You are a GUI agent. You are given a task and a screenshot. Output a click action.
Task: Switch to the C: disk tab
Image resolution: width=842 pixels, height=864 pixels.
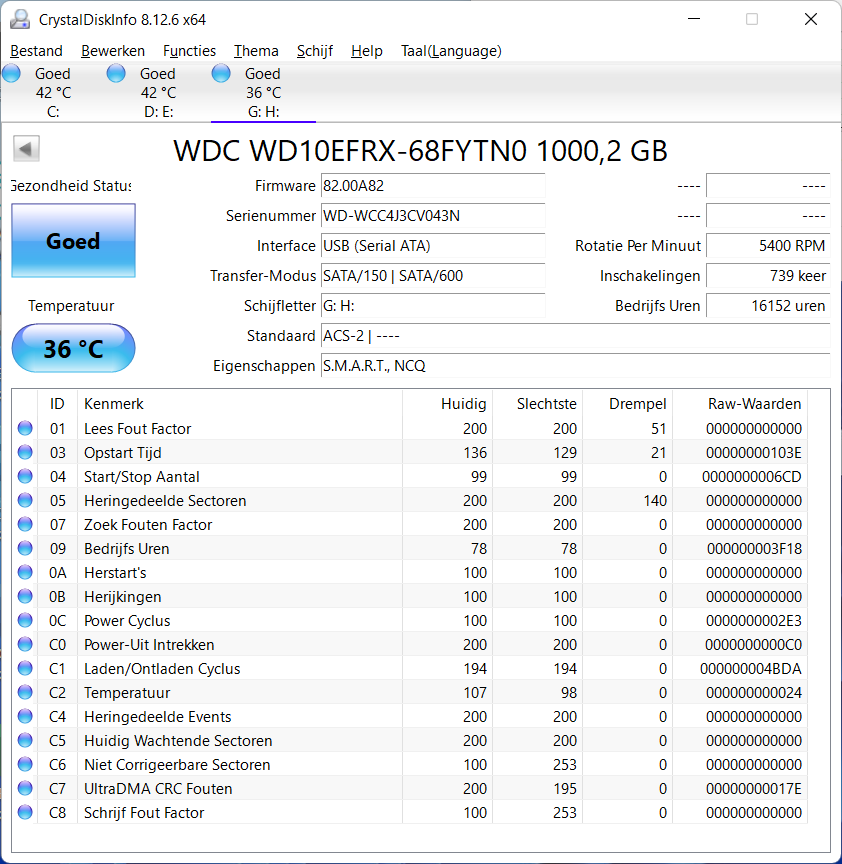coord(53,92)
